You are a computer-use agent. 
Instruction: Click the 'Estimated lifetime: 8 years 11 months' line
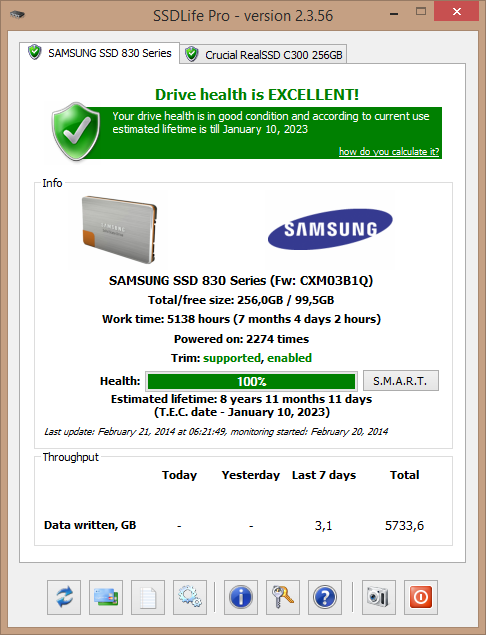(241, 399)
